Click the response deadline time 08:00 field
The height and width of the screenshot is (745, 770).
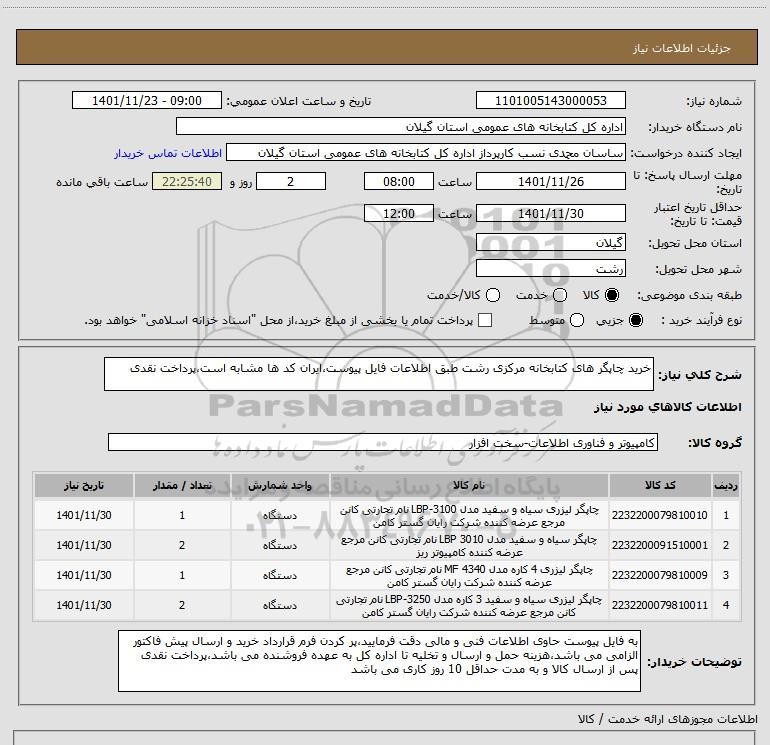tap(399, 181)
